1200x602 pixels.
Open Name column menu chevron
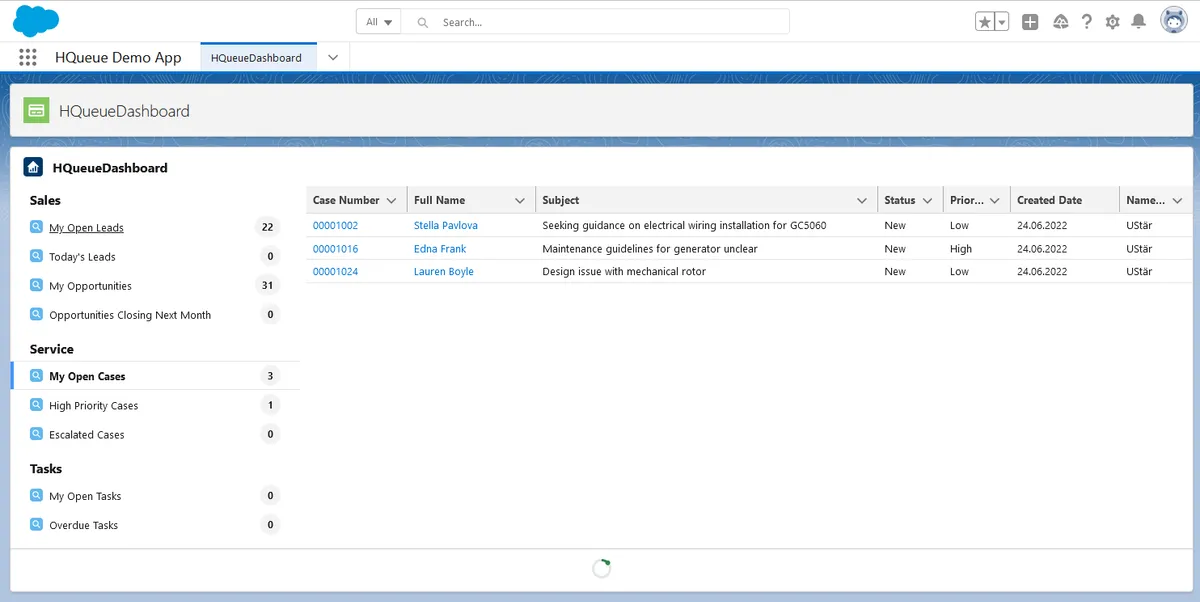point(1177,201)
